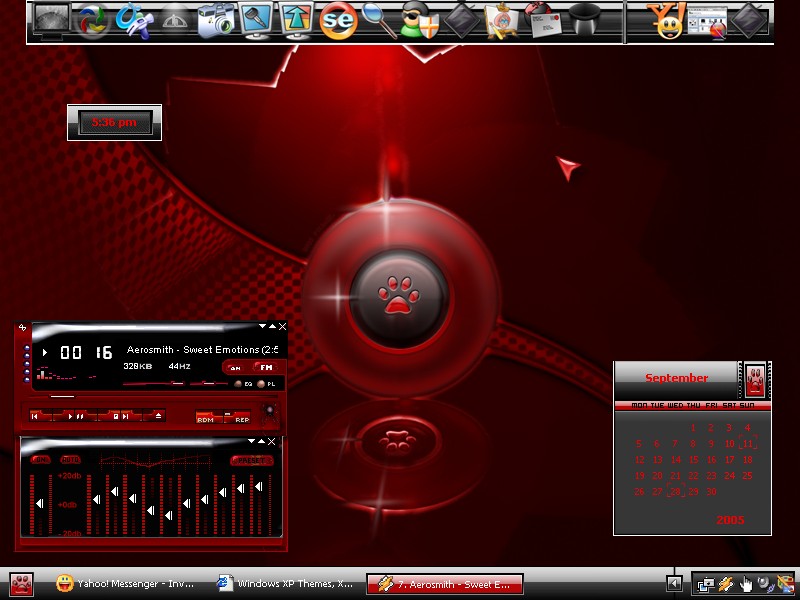Launch the orange 'se' dock icon
800x600 pixels.
[338, 21]
